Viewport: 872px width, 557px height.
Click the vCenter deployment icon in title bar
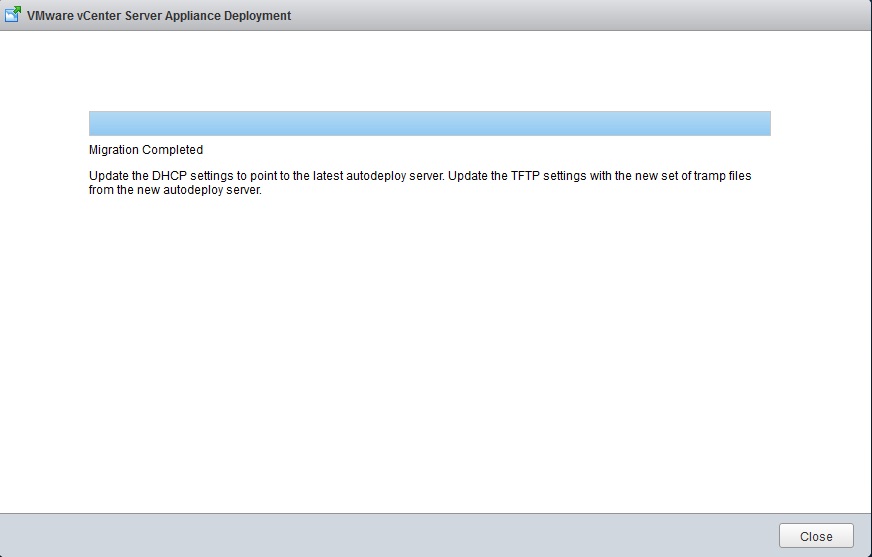[x=13, y=16]
